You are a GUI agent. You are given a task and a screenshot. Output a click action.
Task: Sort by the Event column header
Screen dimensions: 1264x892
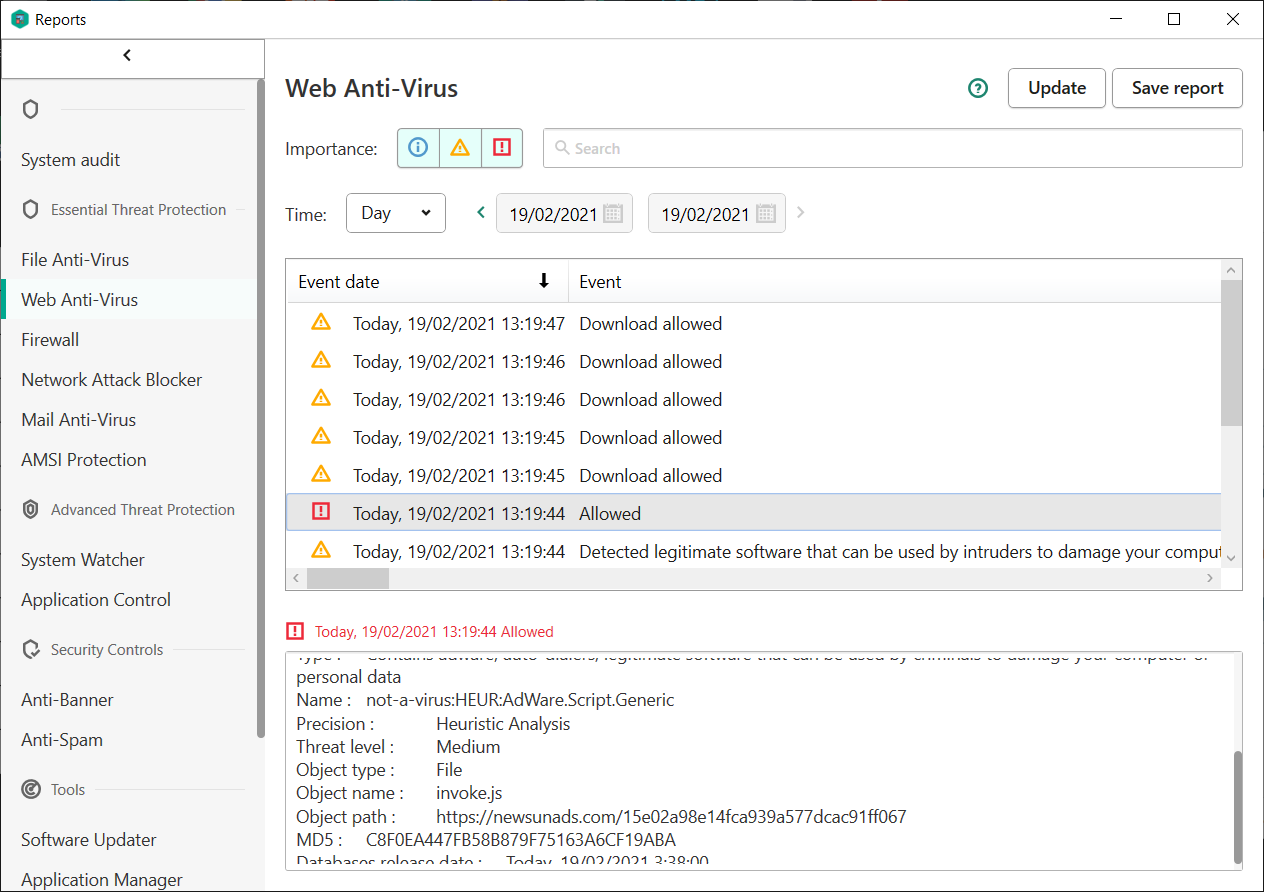click(894, 282)
